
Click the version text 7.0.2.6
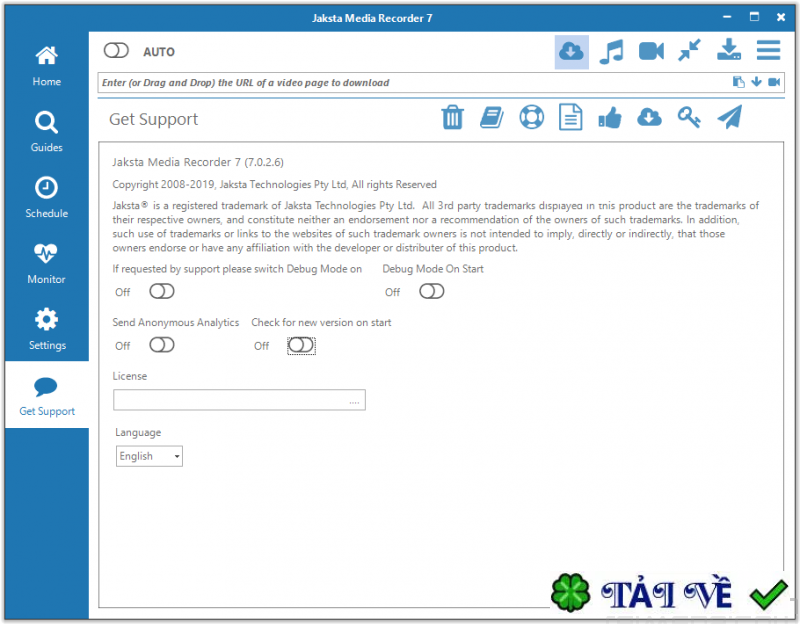click(x=264, y=162)
